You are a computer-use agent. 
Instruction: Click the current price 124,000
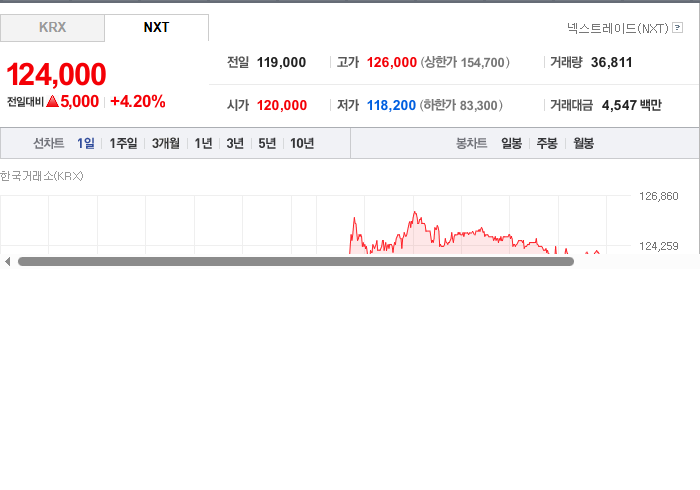56,74
